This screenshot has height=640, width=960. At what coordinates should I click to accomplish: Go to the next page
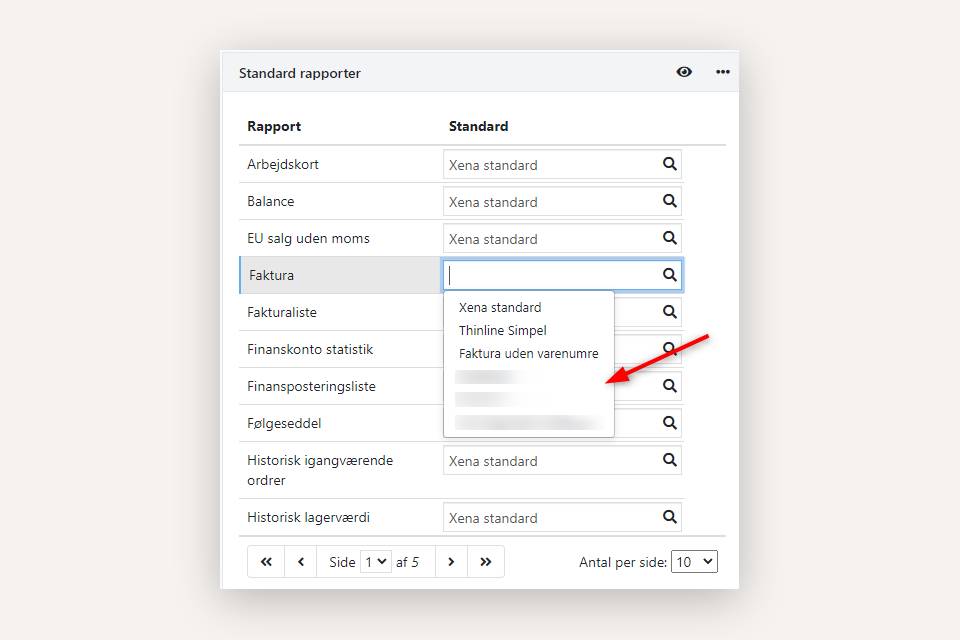tap(451, 562)
